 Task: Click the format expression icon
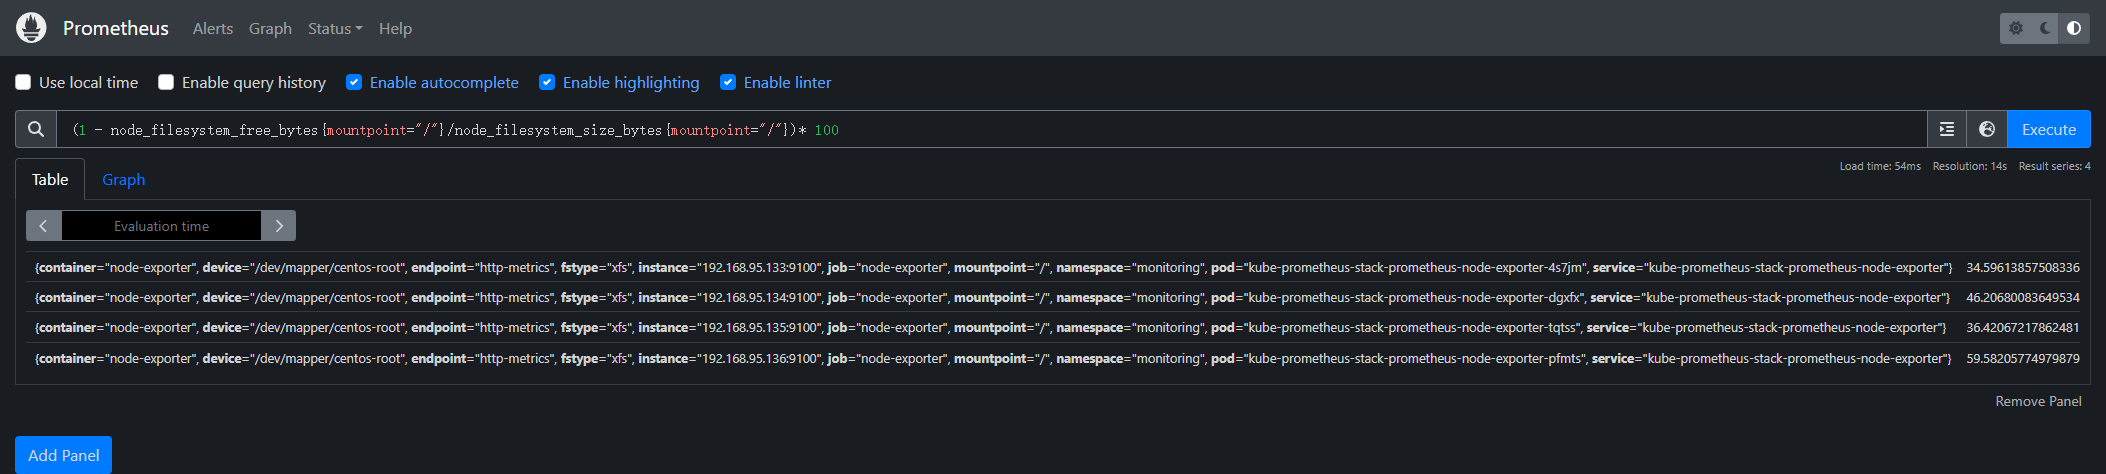click(1947, 129)
